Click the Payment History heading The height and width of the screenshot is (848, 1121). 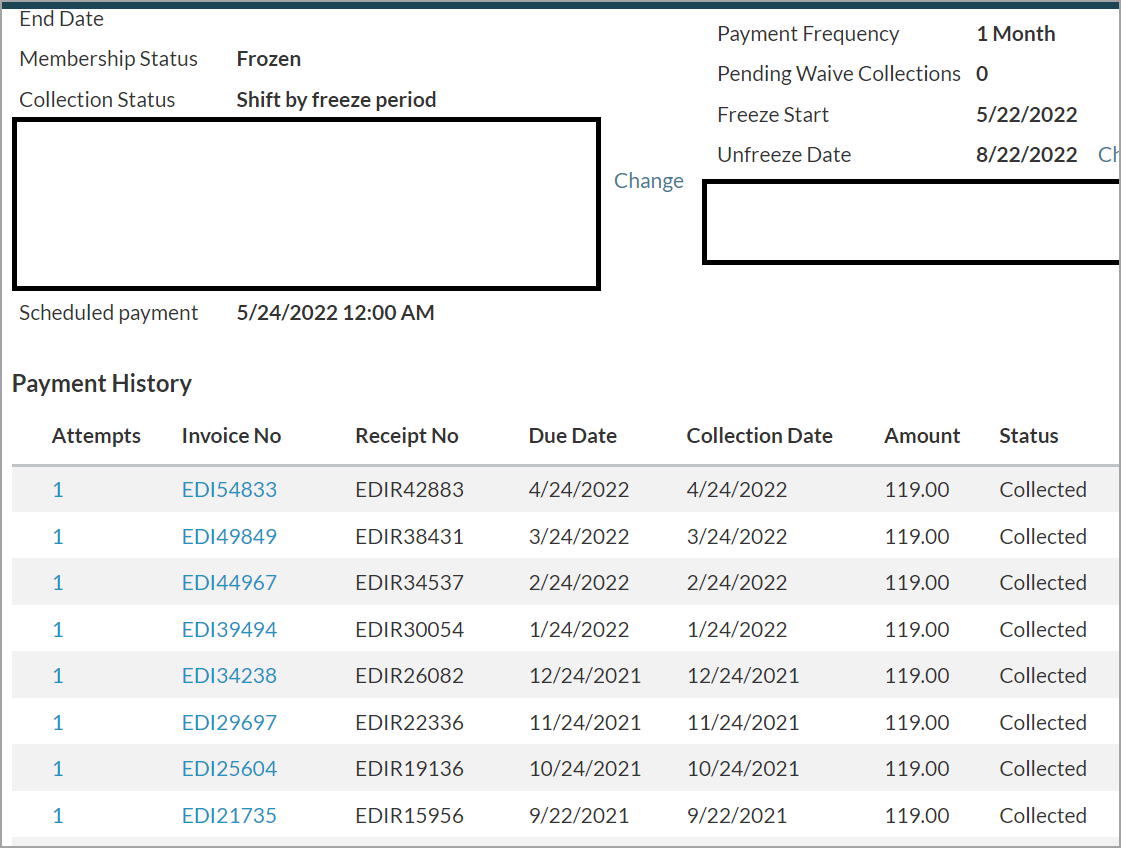102,384
